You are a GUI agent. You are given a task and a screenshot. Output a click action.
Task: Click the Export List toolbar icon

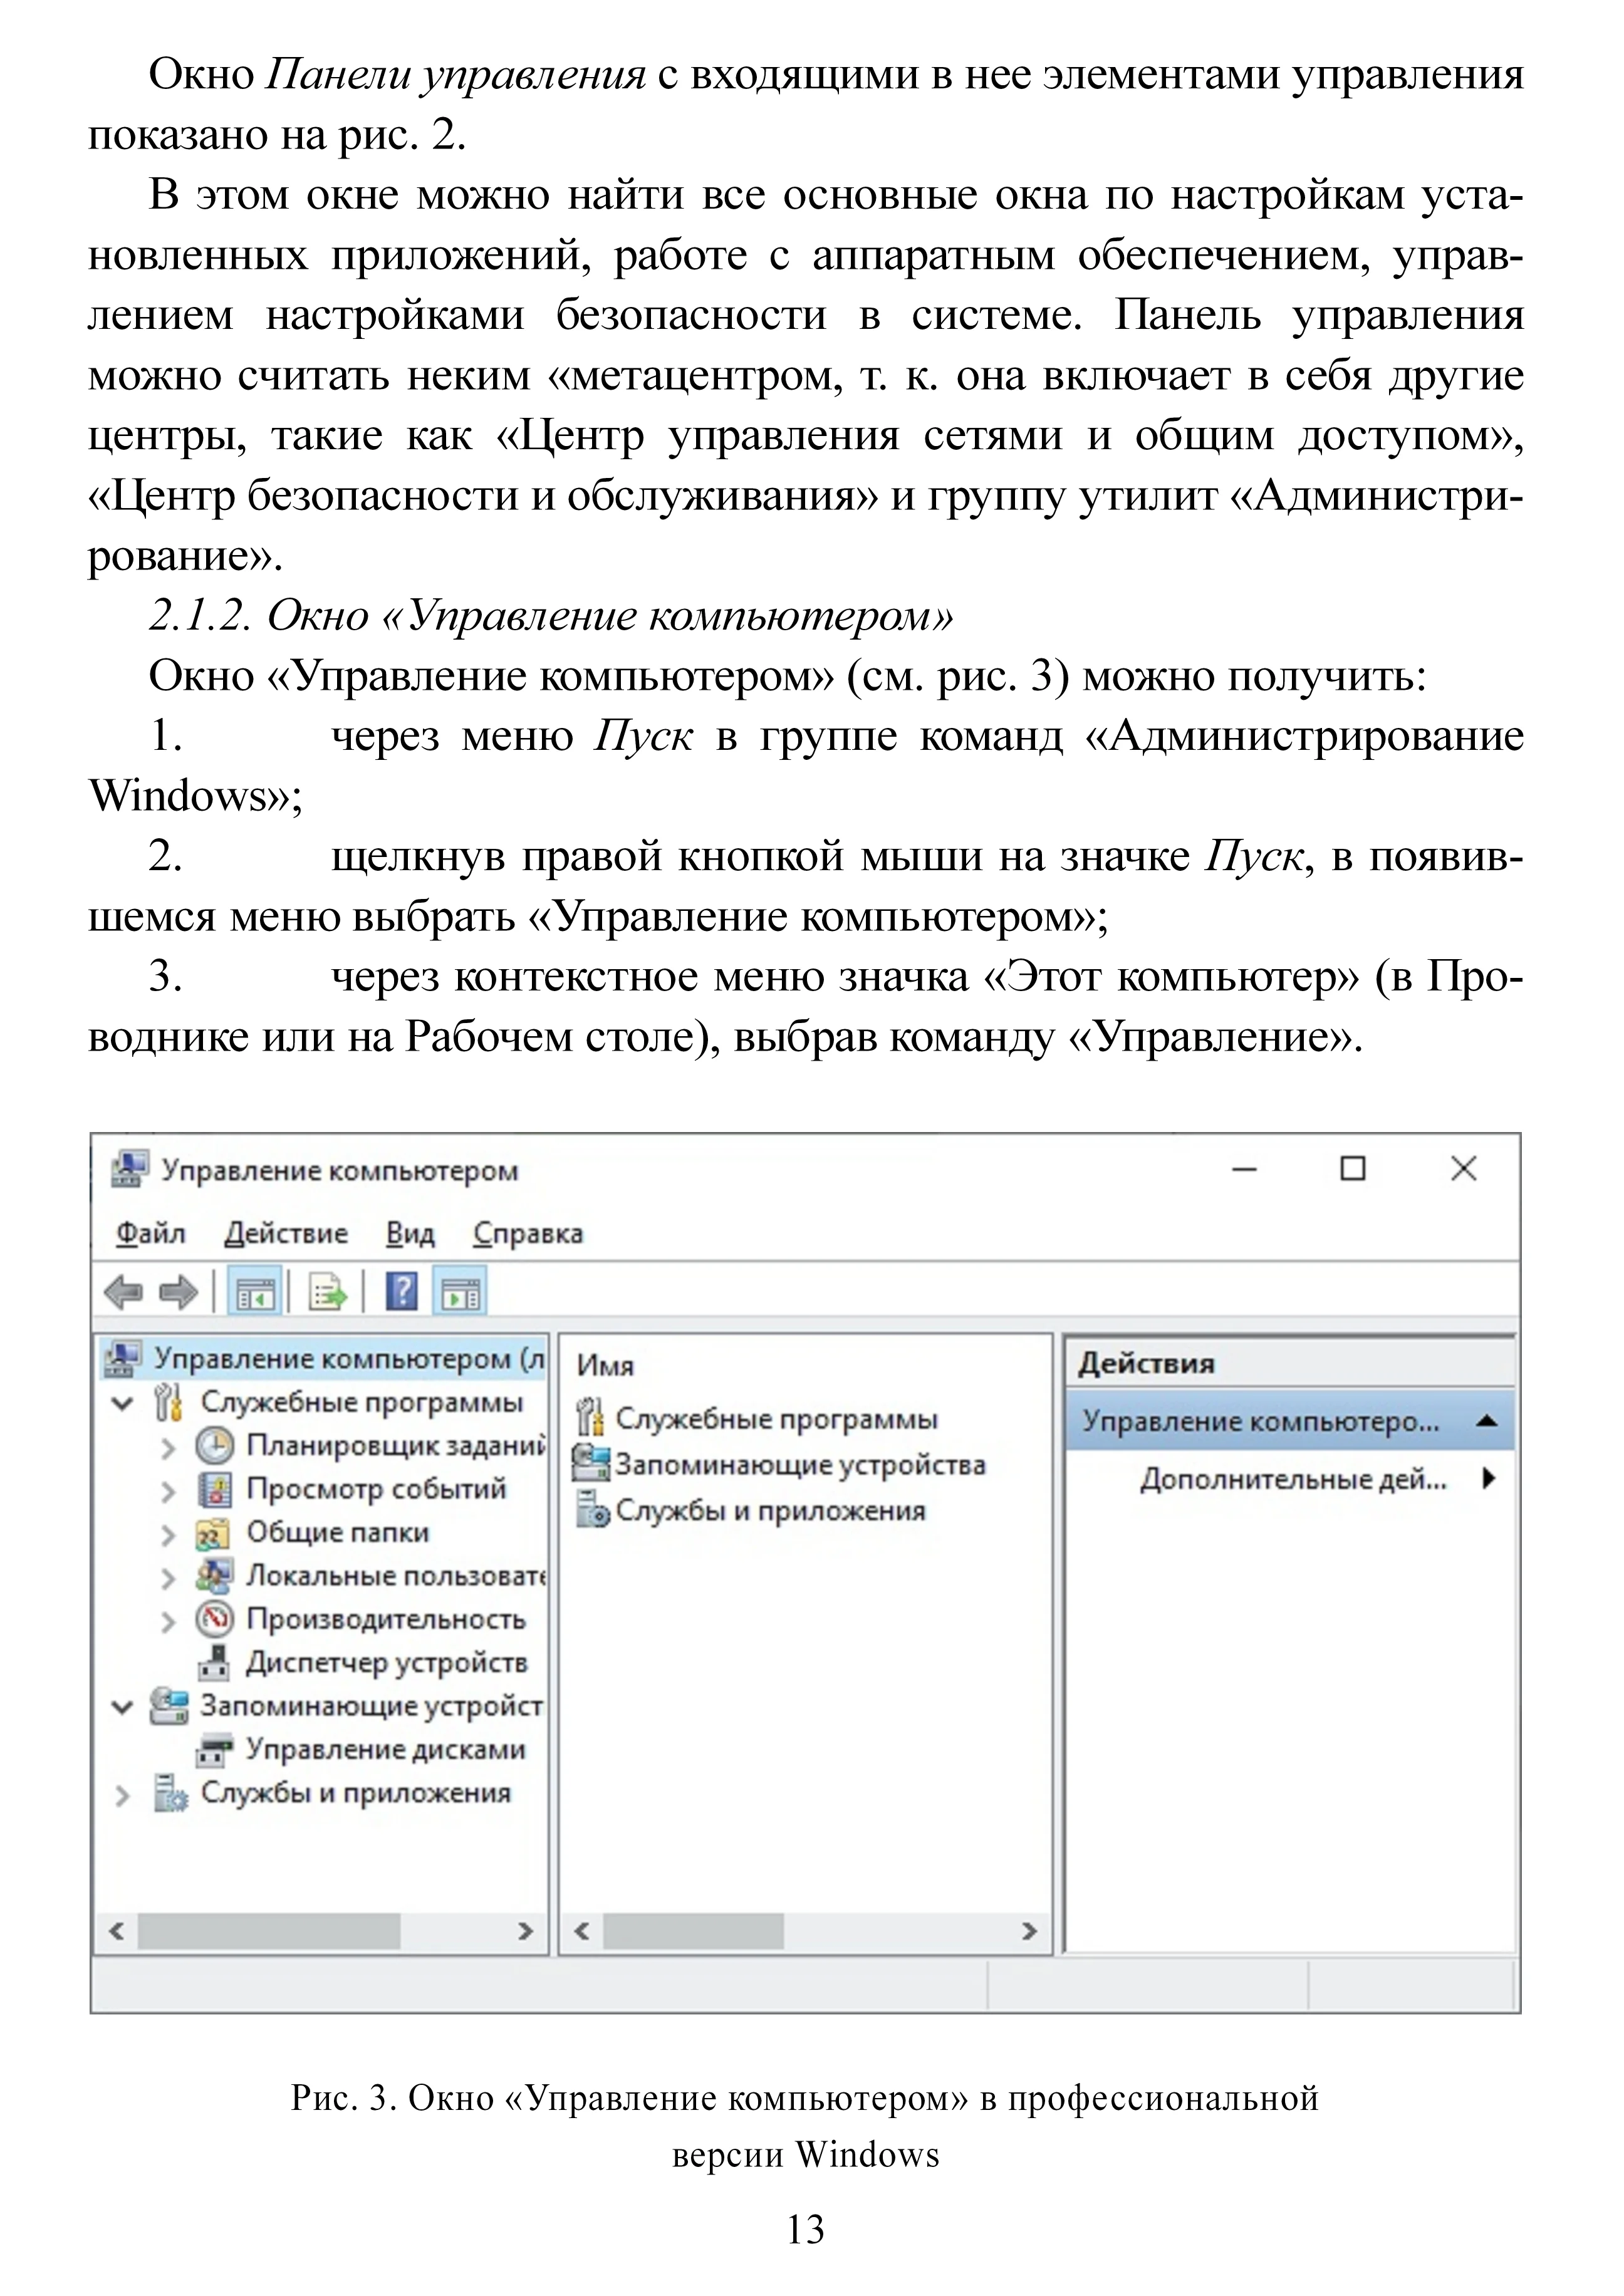pos(326,1293)
